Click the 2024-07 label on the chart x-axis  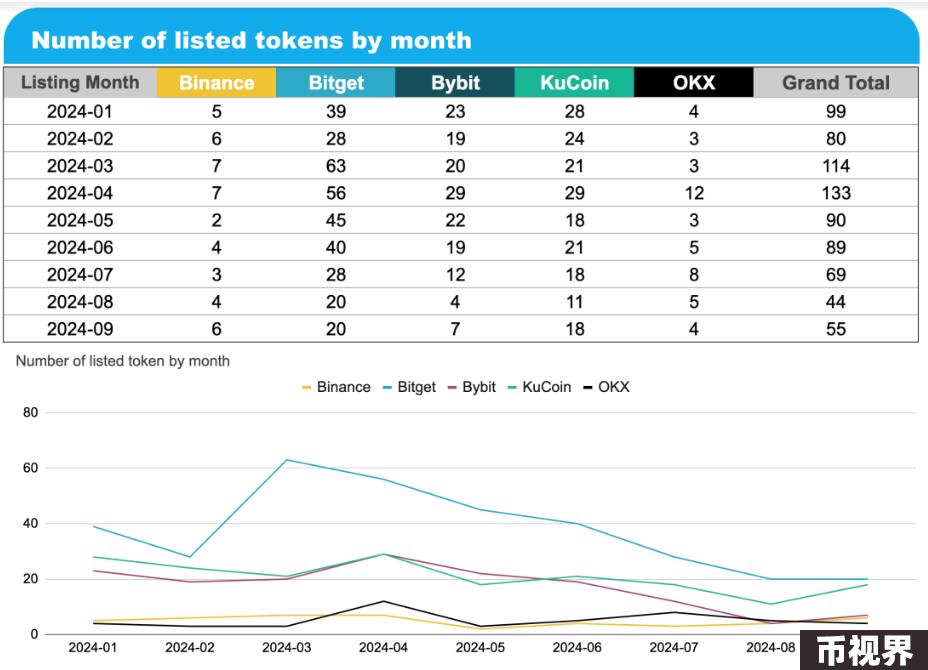(x=674, y=648)
